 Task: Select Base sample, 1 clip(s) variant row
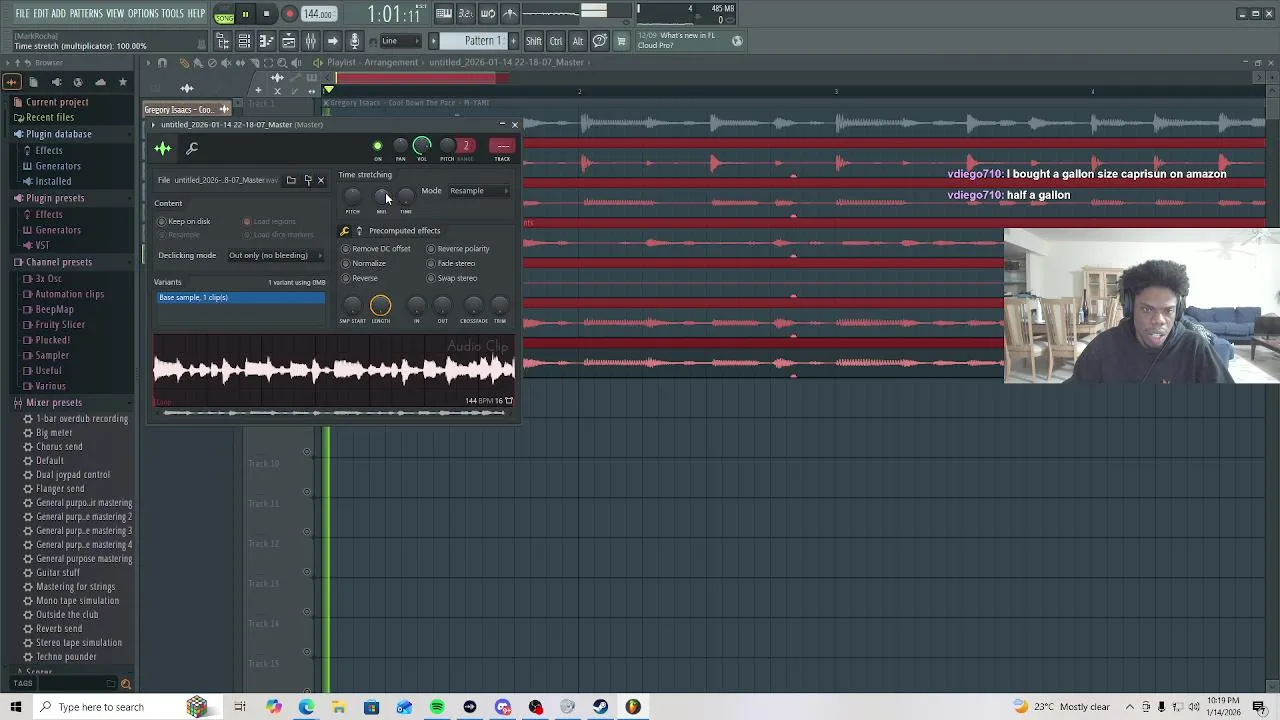241,298
